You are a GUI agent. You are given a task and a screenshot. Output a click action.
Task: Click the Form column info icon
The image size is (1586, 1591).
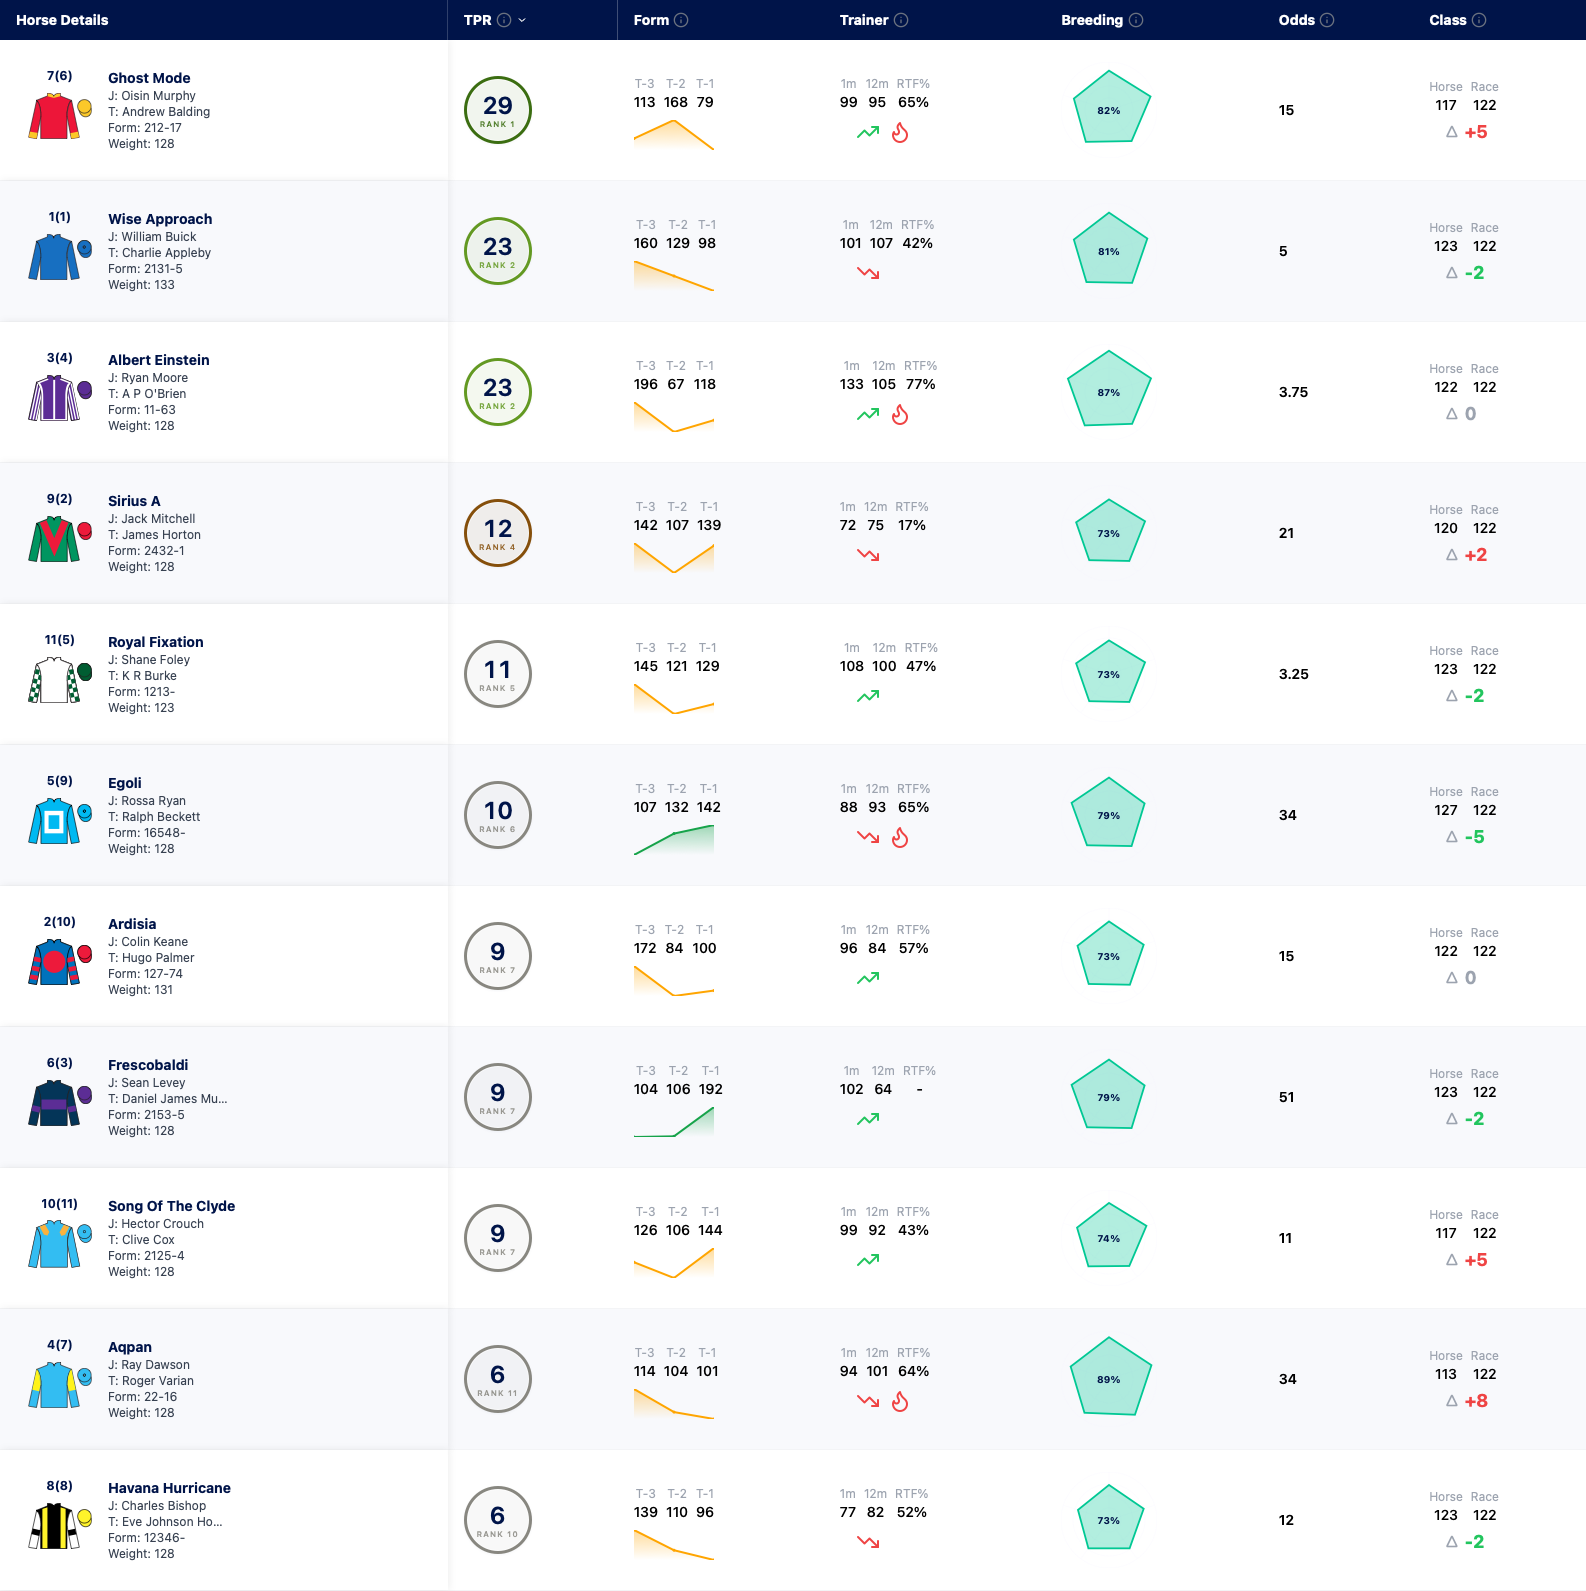(x=681, y=20)
